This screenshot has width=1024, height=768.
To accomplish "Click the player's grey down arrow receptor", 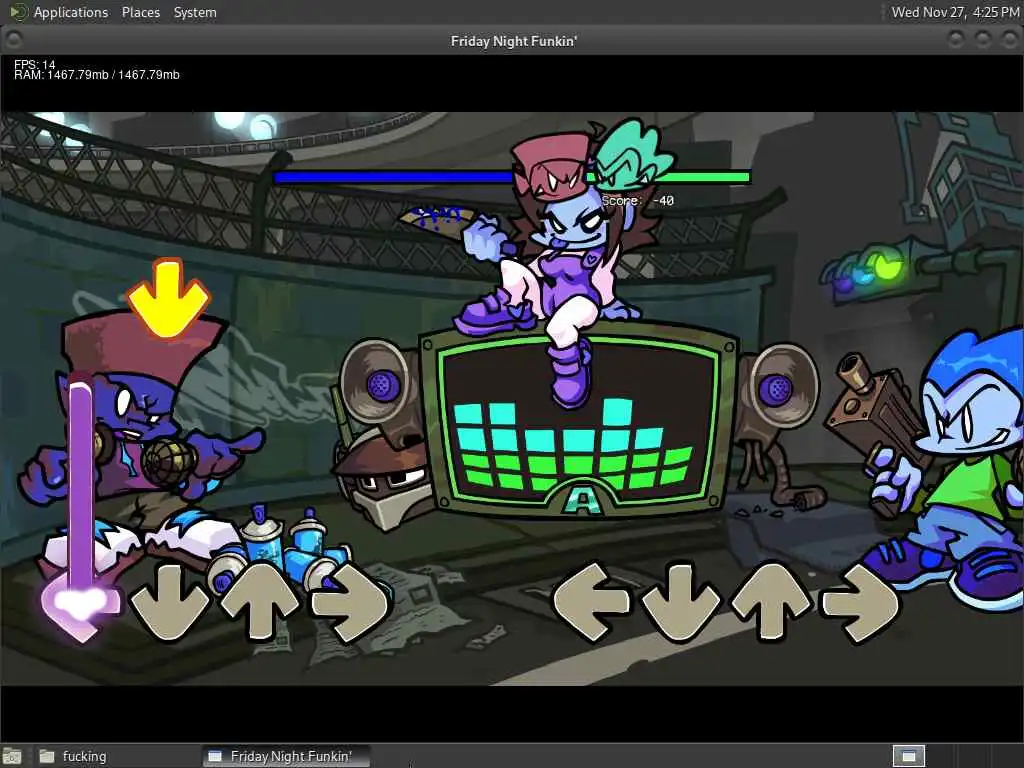I will pos(681,603).
